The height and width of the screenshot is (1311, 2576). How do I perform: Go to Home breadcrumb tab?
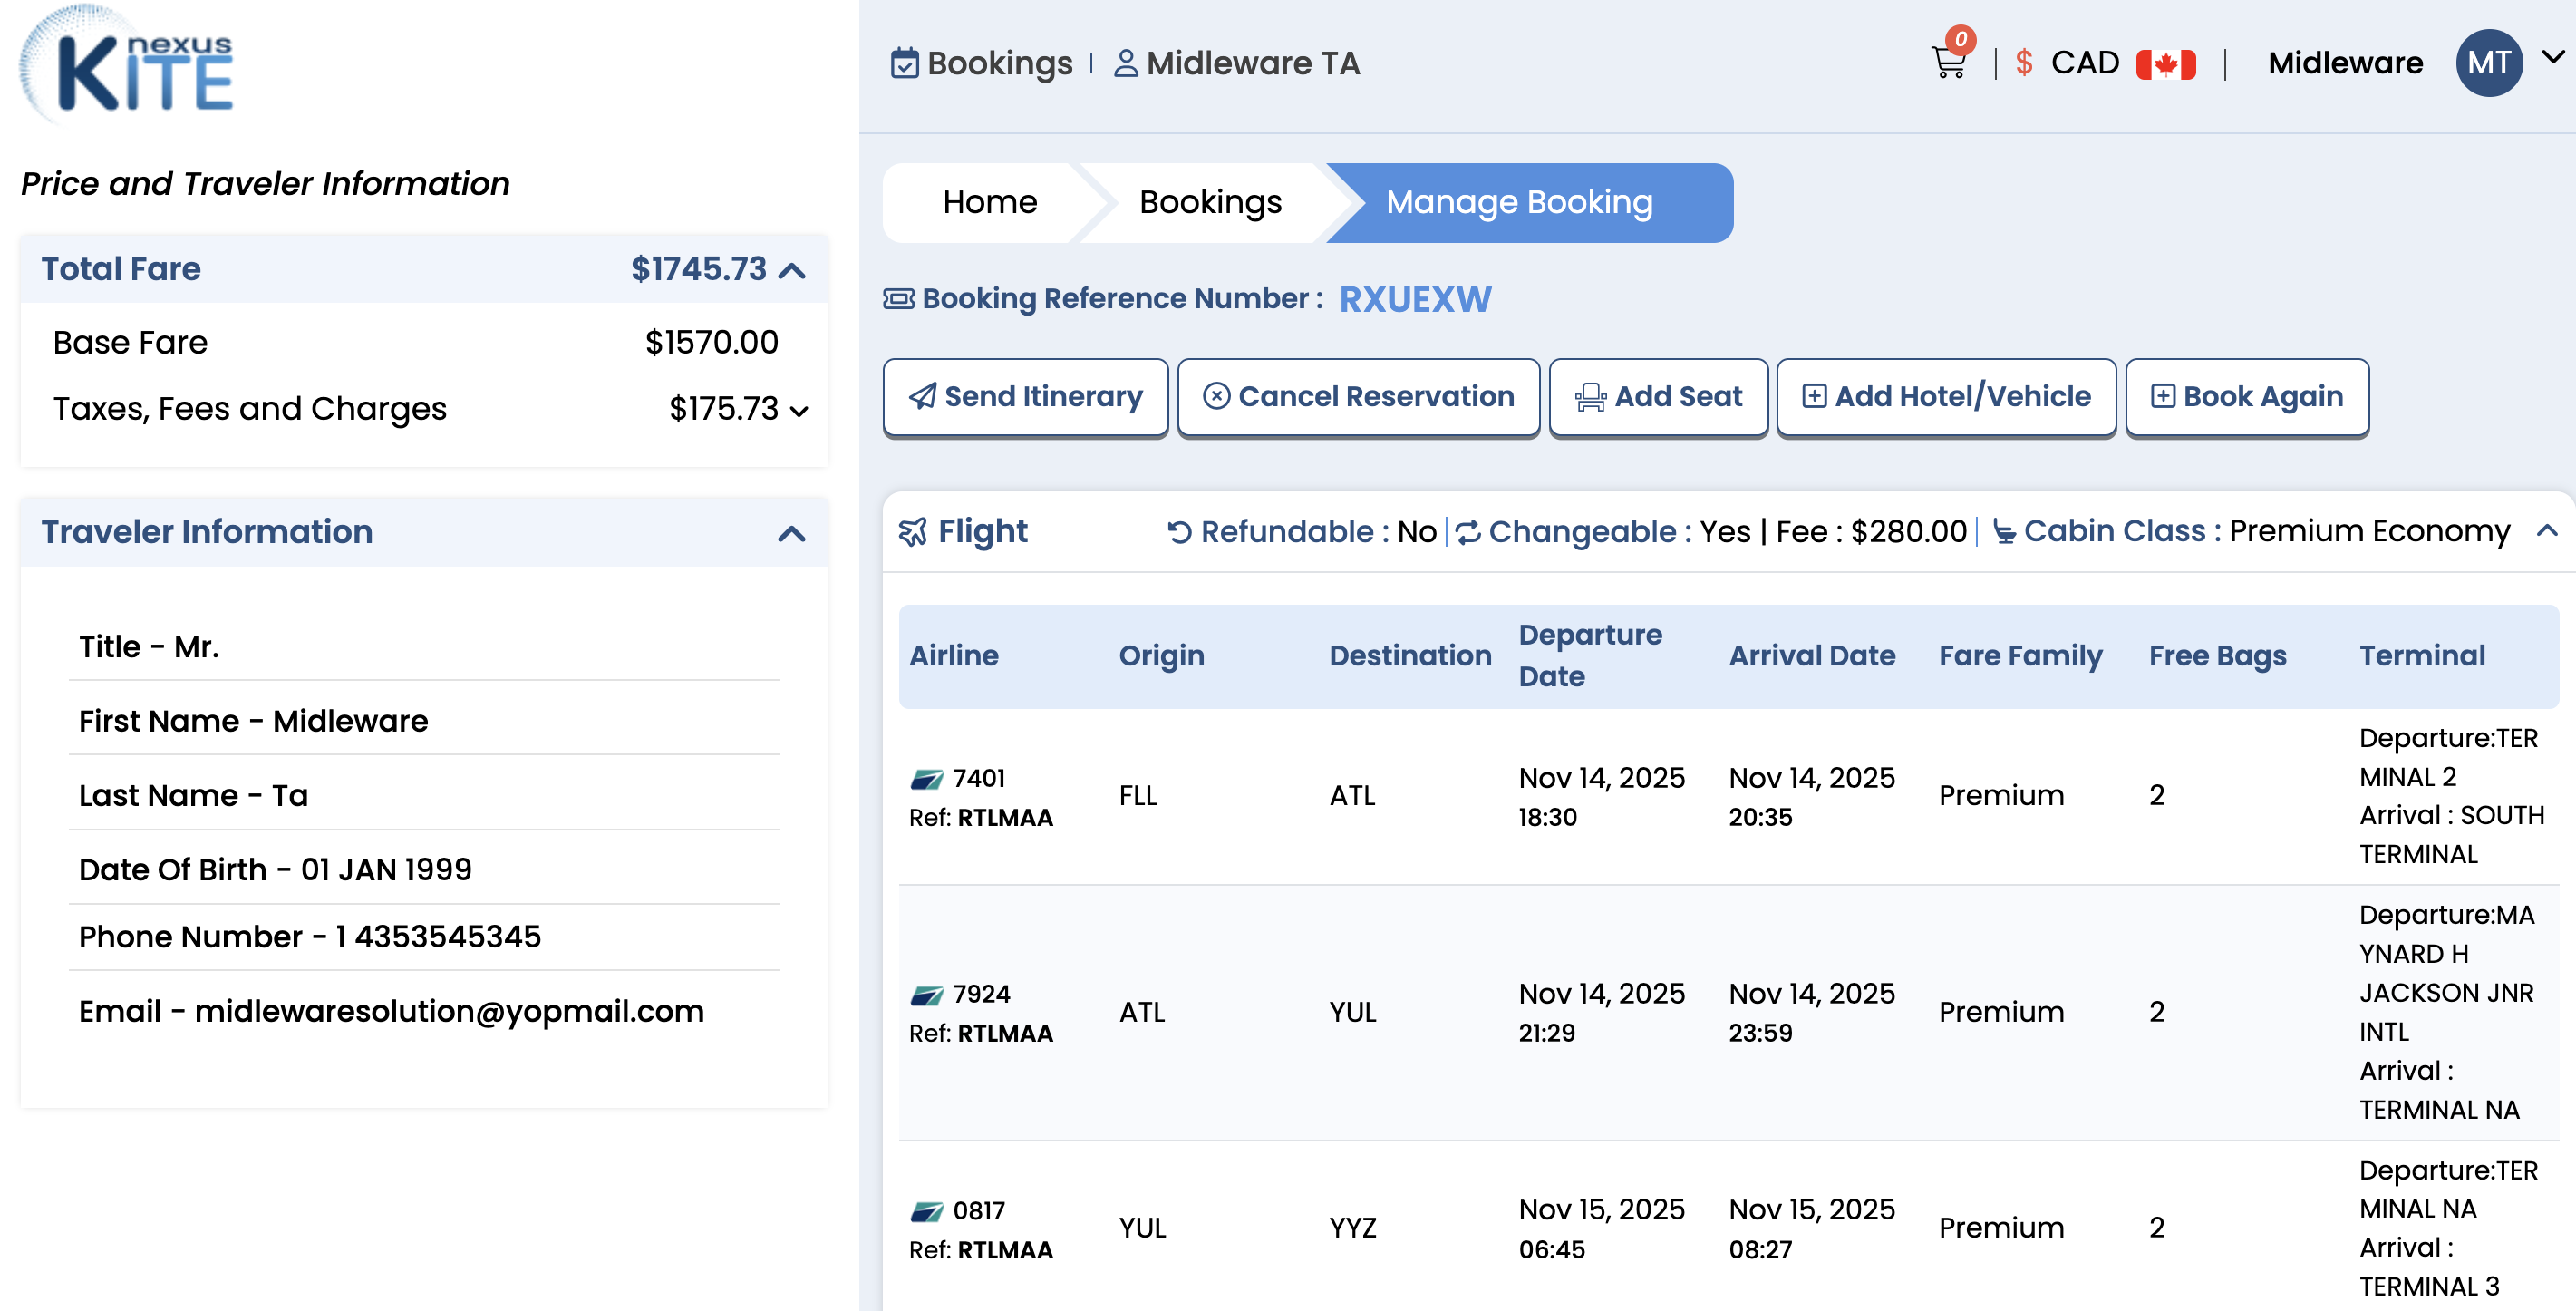989,202
